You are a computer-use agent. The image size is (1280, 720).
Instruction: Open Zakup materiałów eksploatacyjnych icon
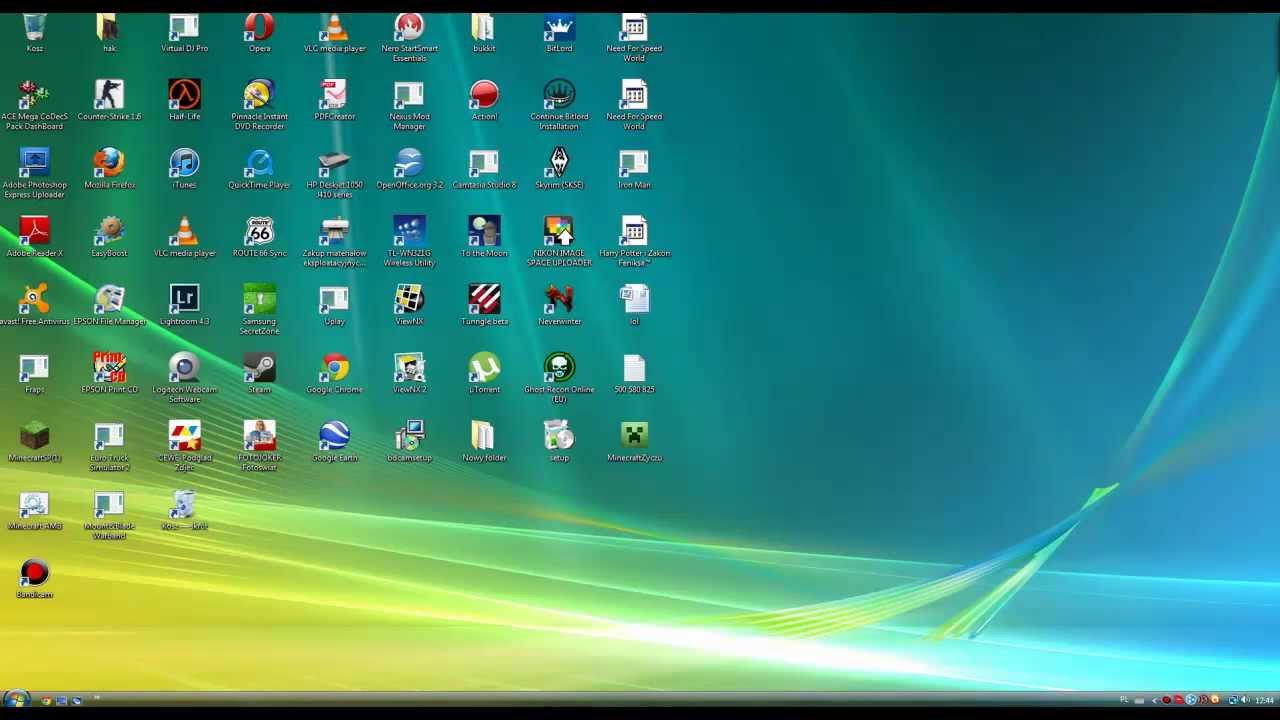(x=334, y=242)
